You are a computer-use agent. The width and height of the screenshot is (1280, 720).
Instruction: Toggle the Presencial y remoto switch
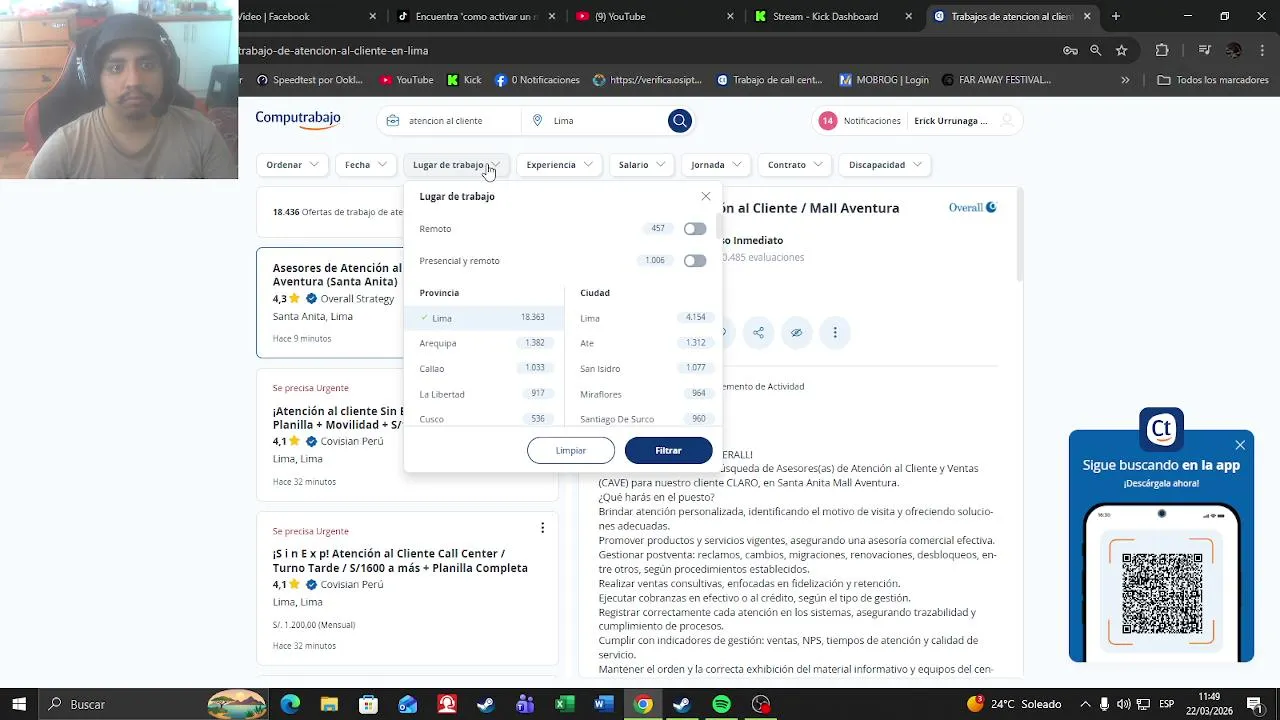click(695, 261)
